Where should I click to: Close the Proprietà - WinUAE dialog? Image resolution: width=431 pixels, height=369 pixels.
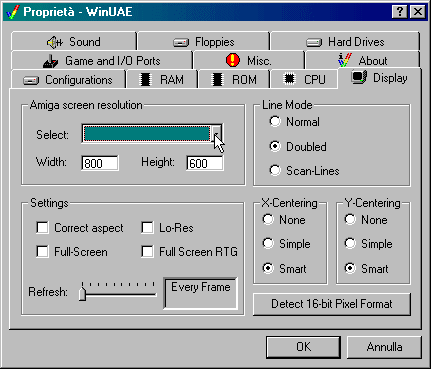coord(418,12)
